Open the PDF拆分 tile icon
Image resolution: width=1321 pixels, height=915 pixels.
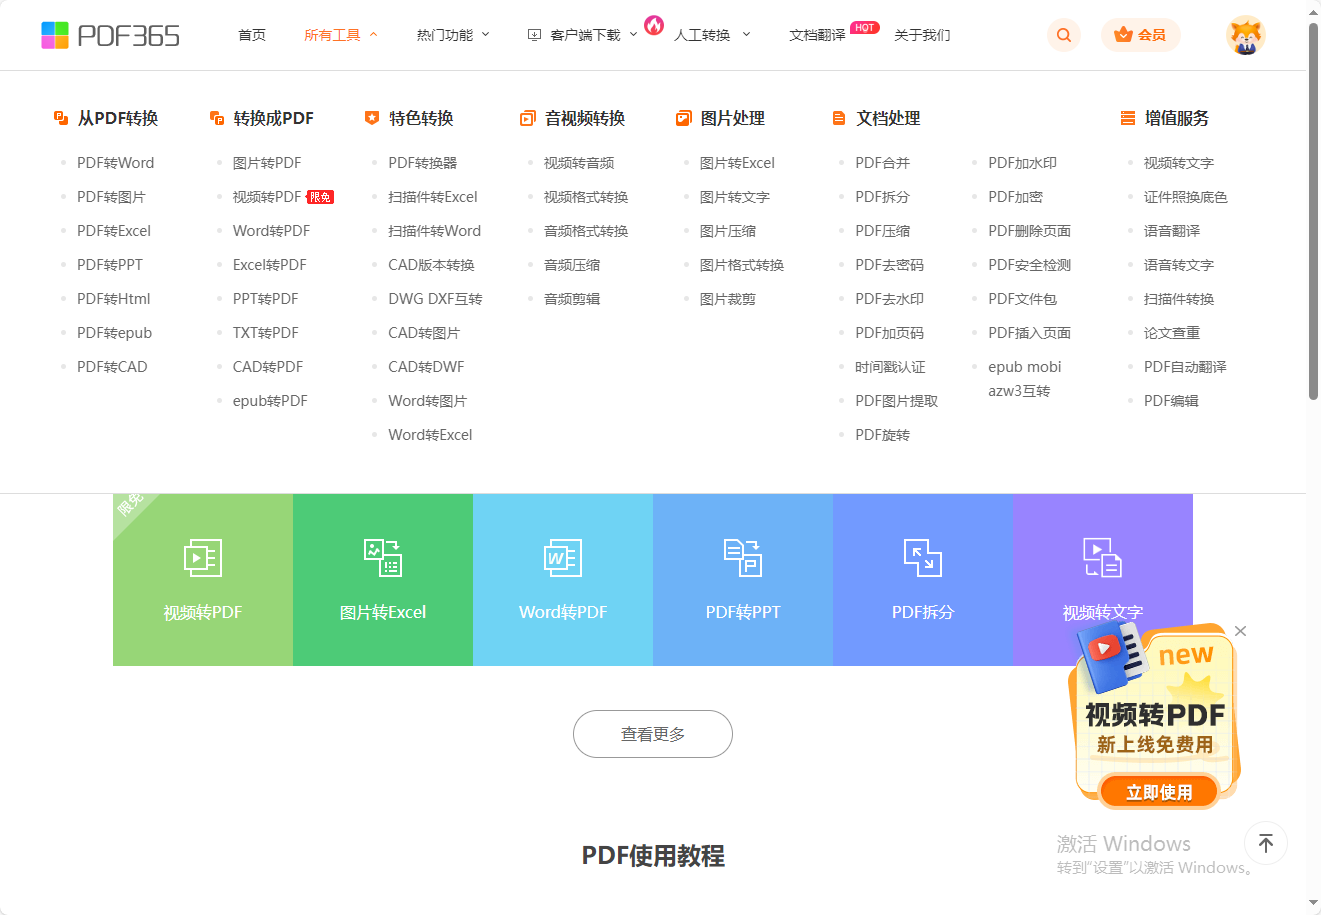coord(923,558)
